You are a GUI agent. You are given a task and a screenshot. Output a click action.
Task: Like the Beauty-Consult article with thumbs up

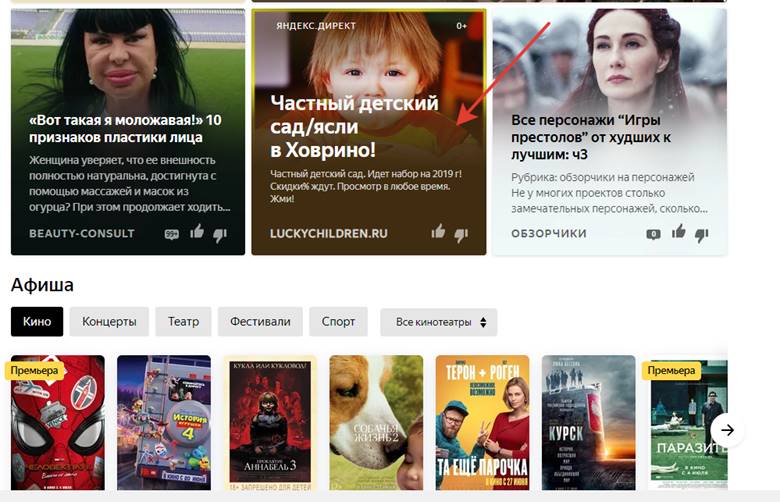[x=197, y=233]
